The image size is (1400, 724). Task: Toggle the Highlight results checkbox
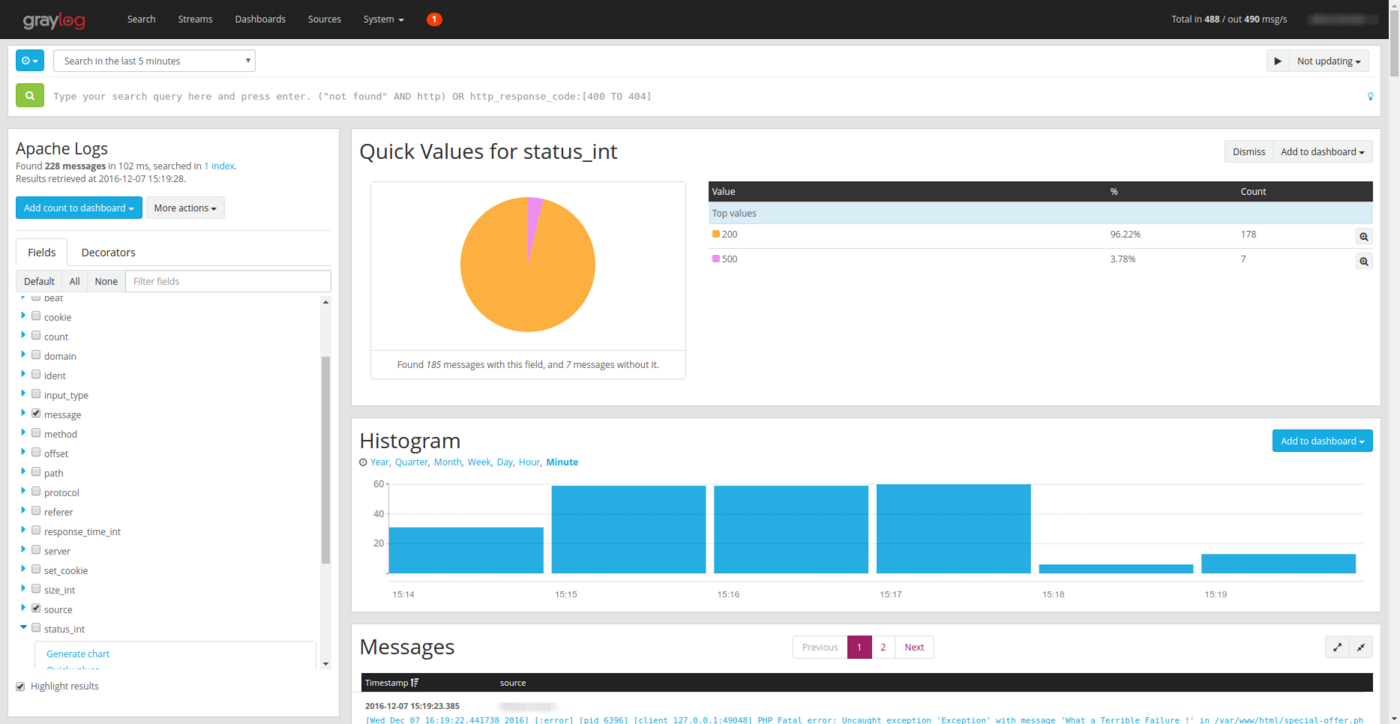20,686
